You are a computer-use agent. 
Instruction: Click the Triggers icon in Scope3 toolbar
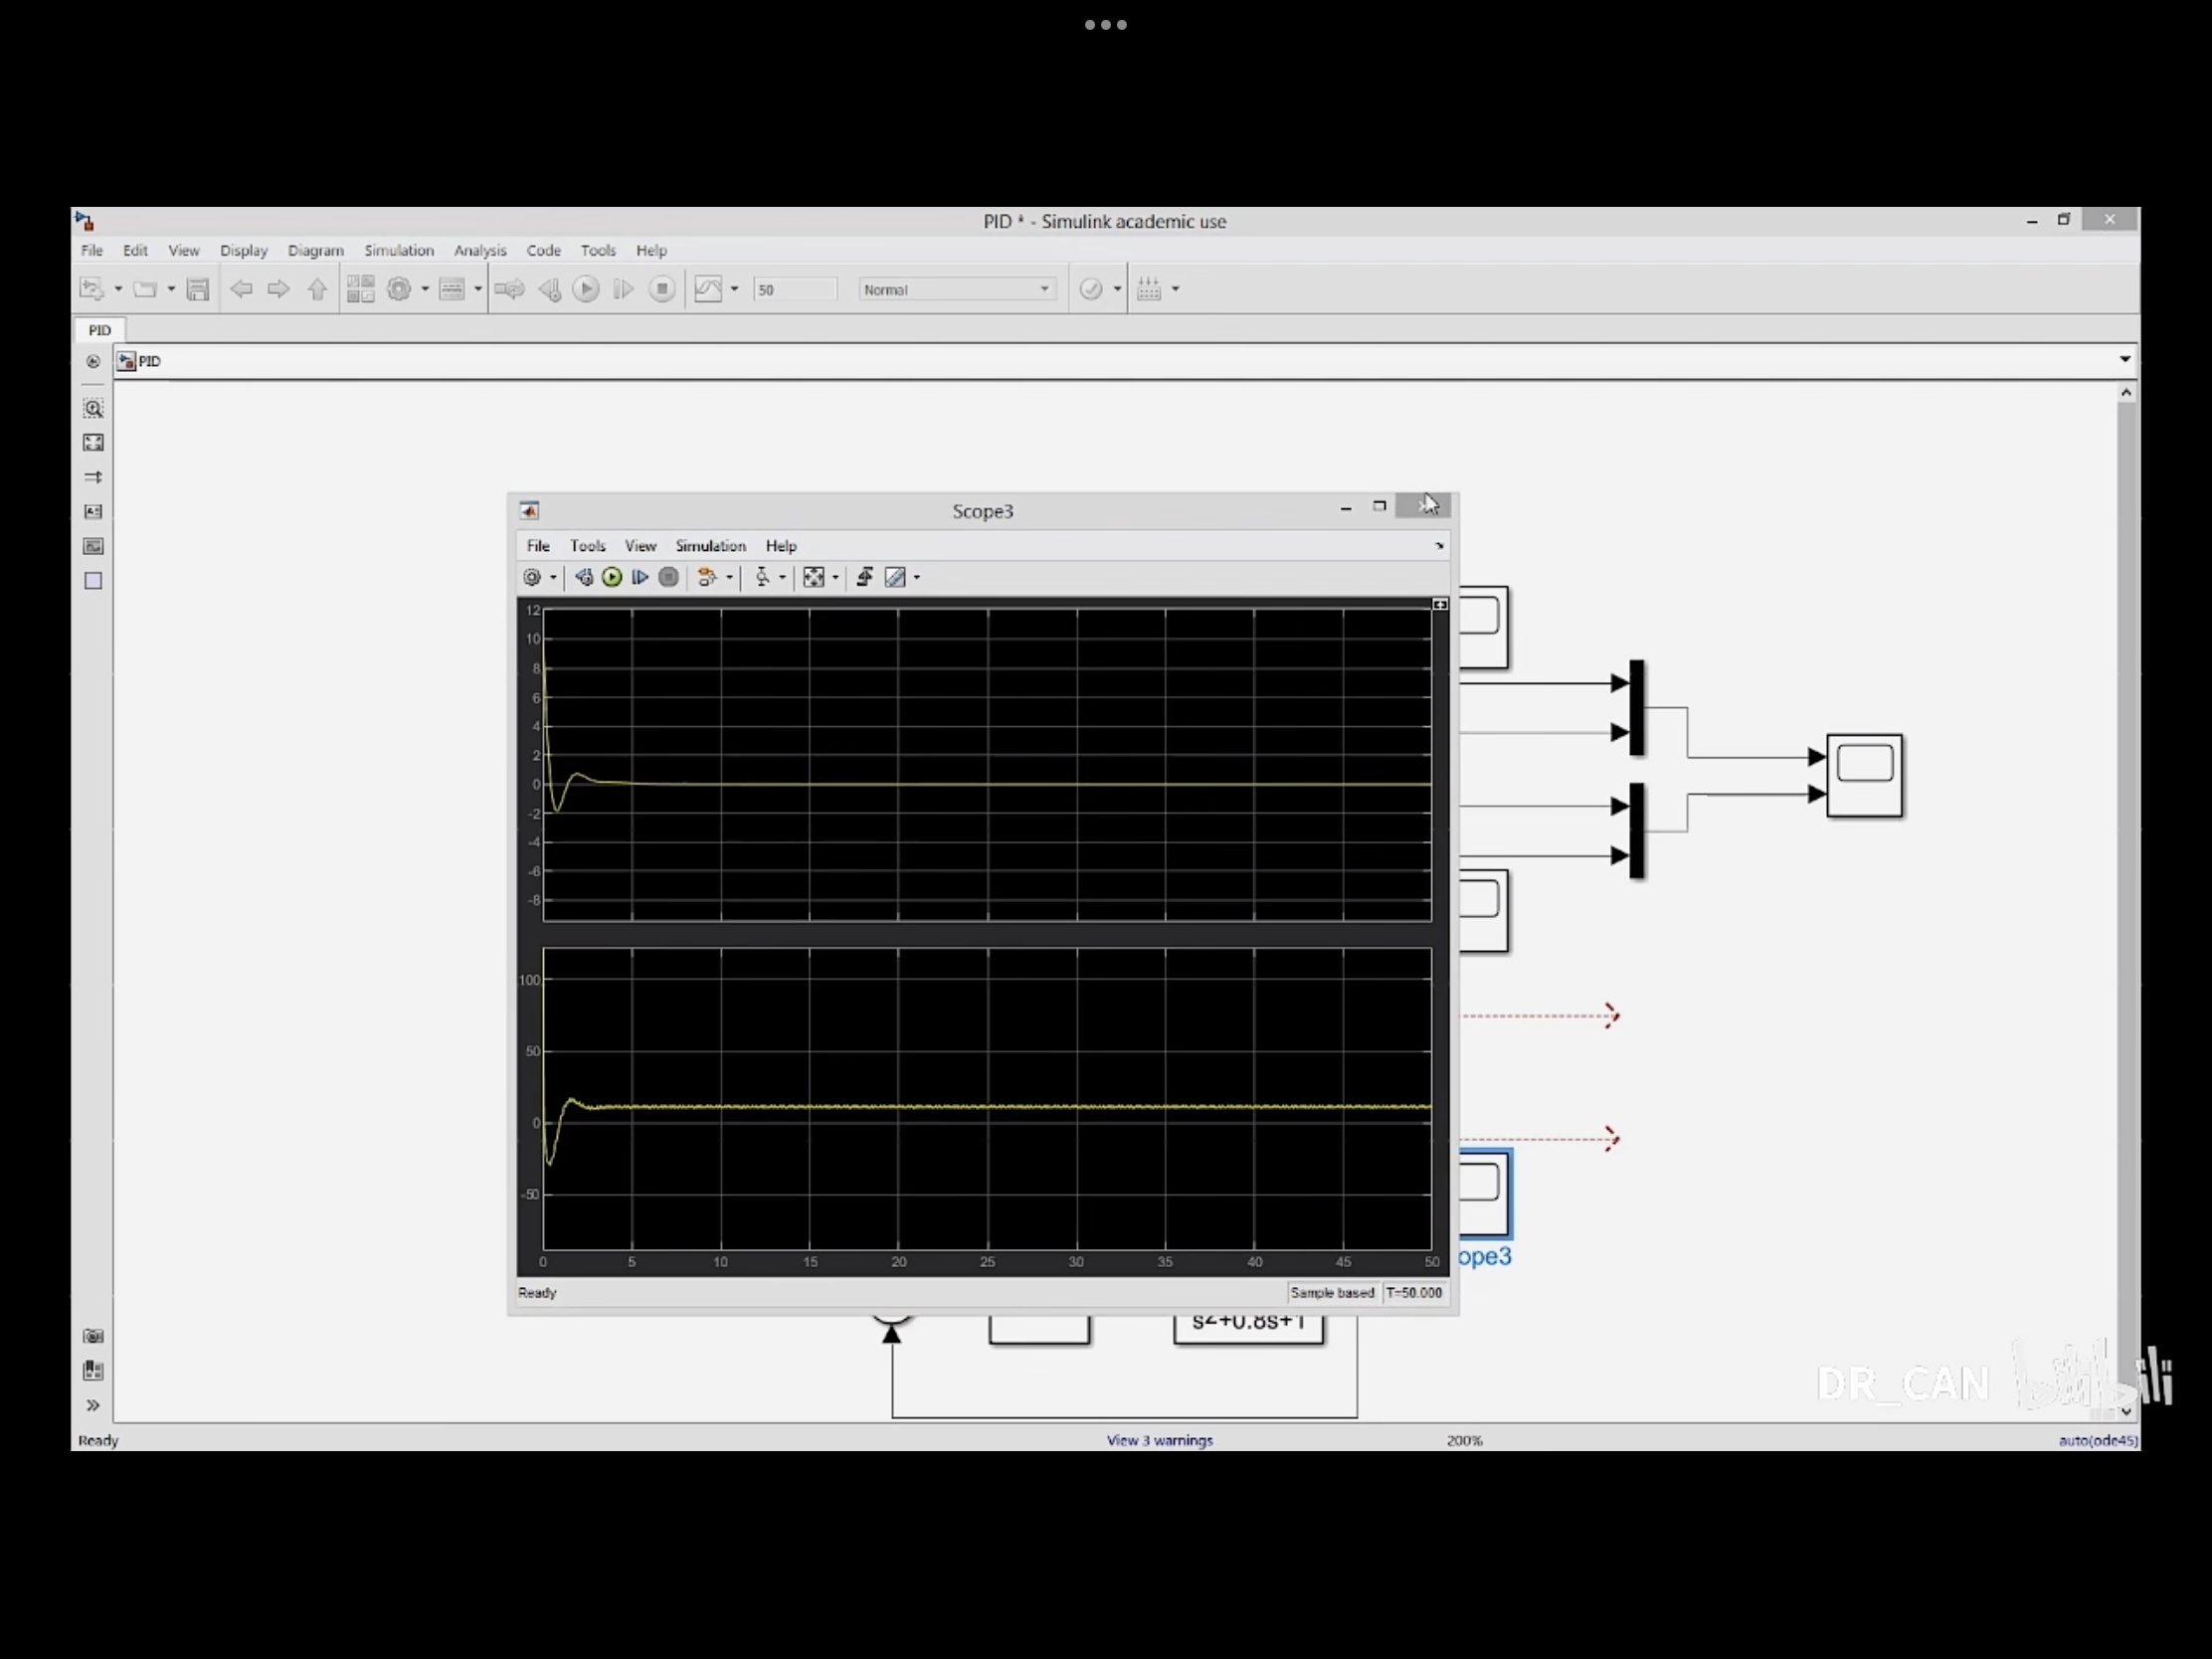click(x=763, y=577)
